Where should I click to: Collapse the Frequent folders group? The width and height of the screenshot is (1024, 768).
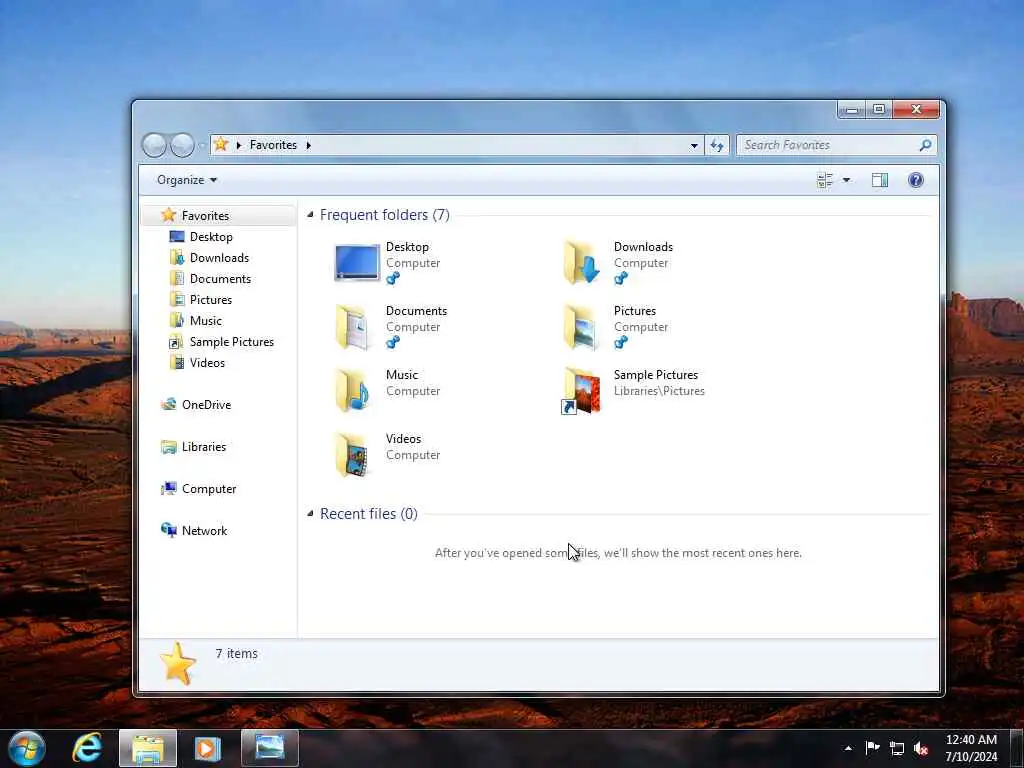point(310,214)
